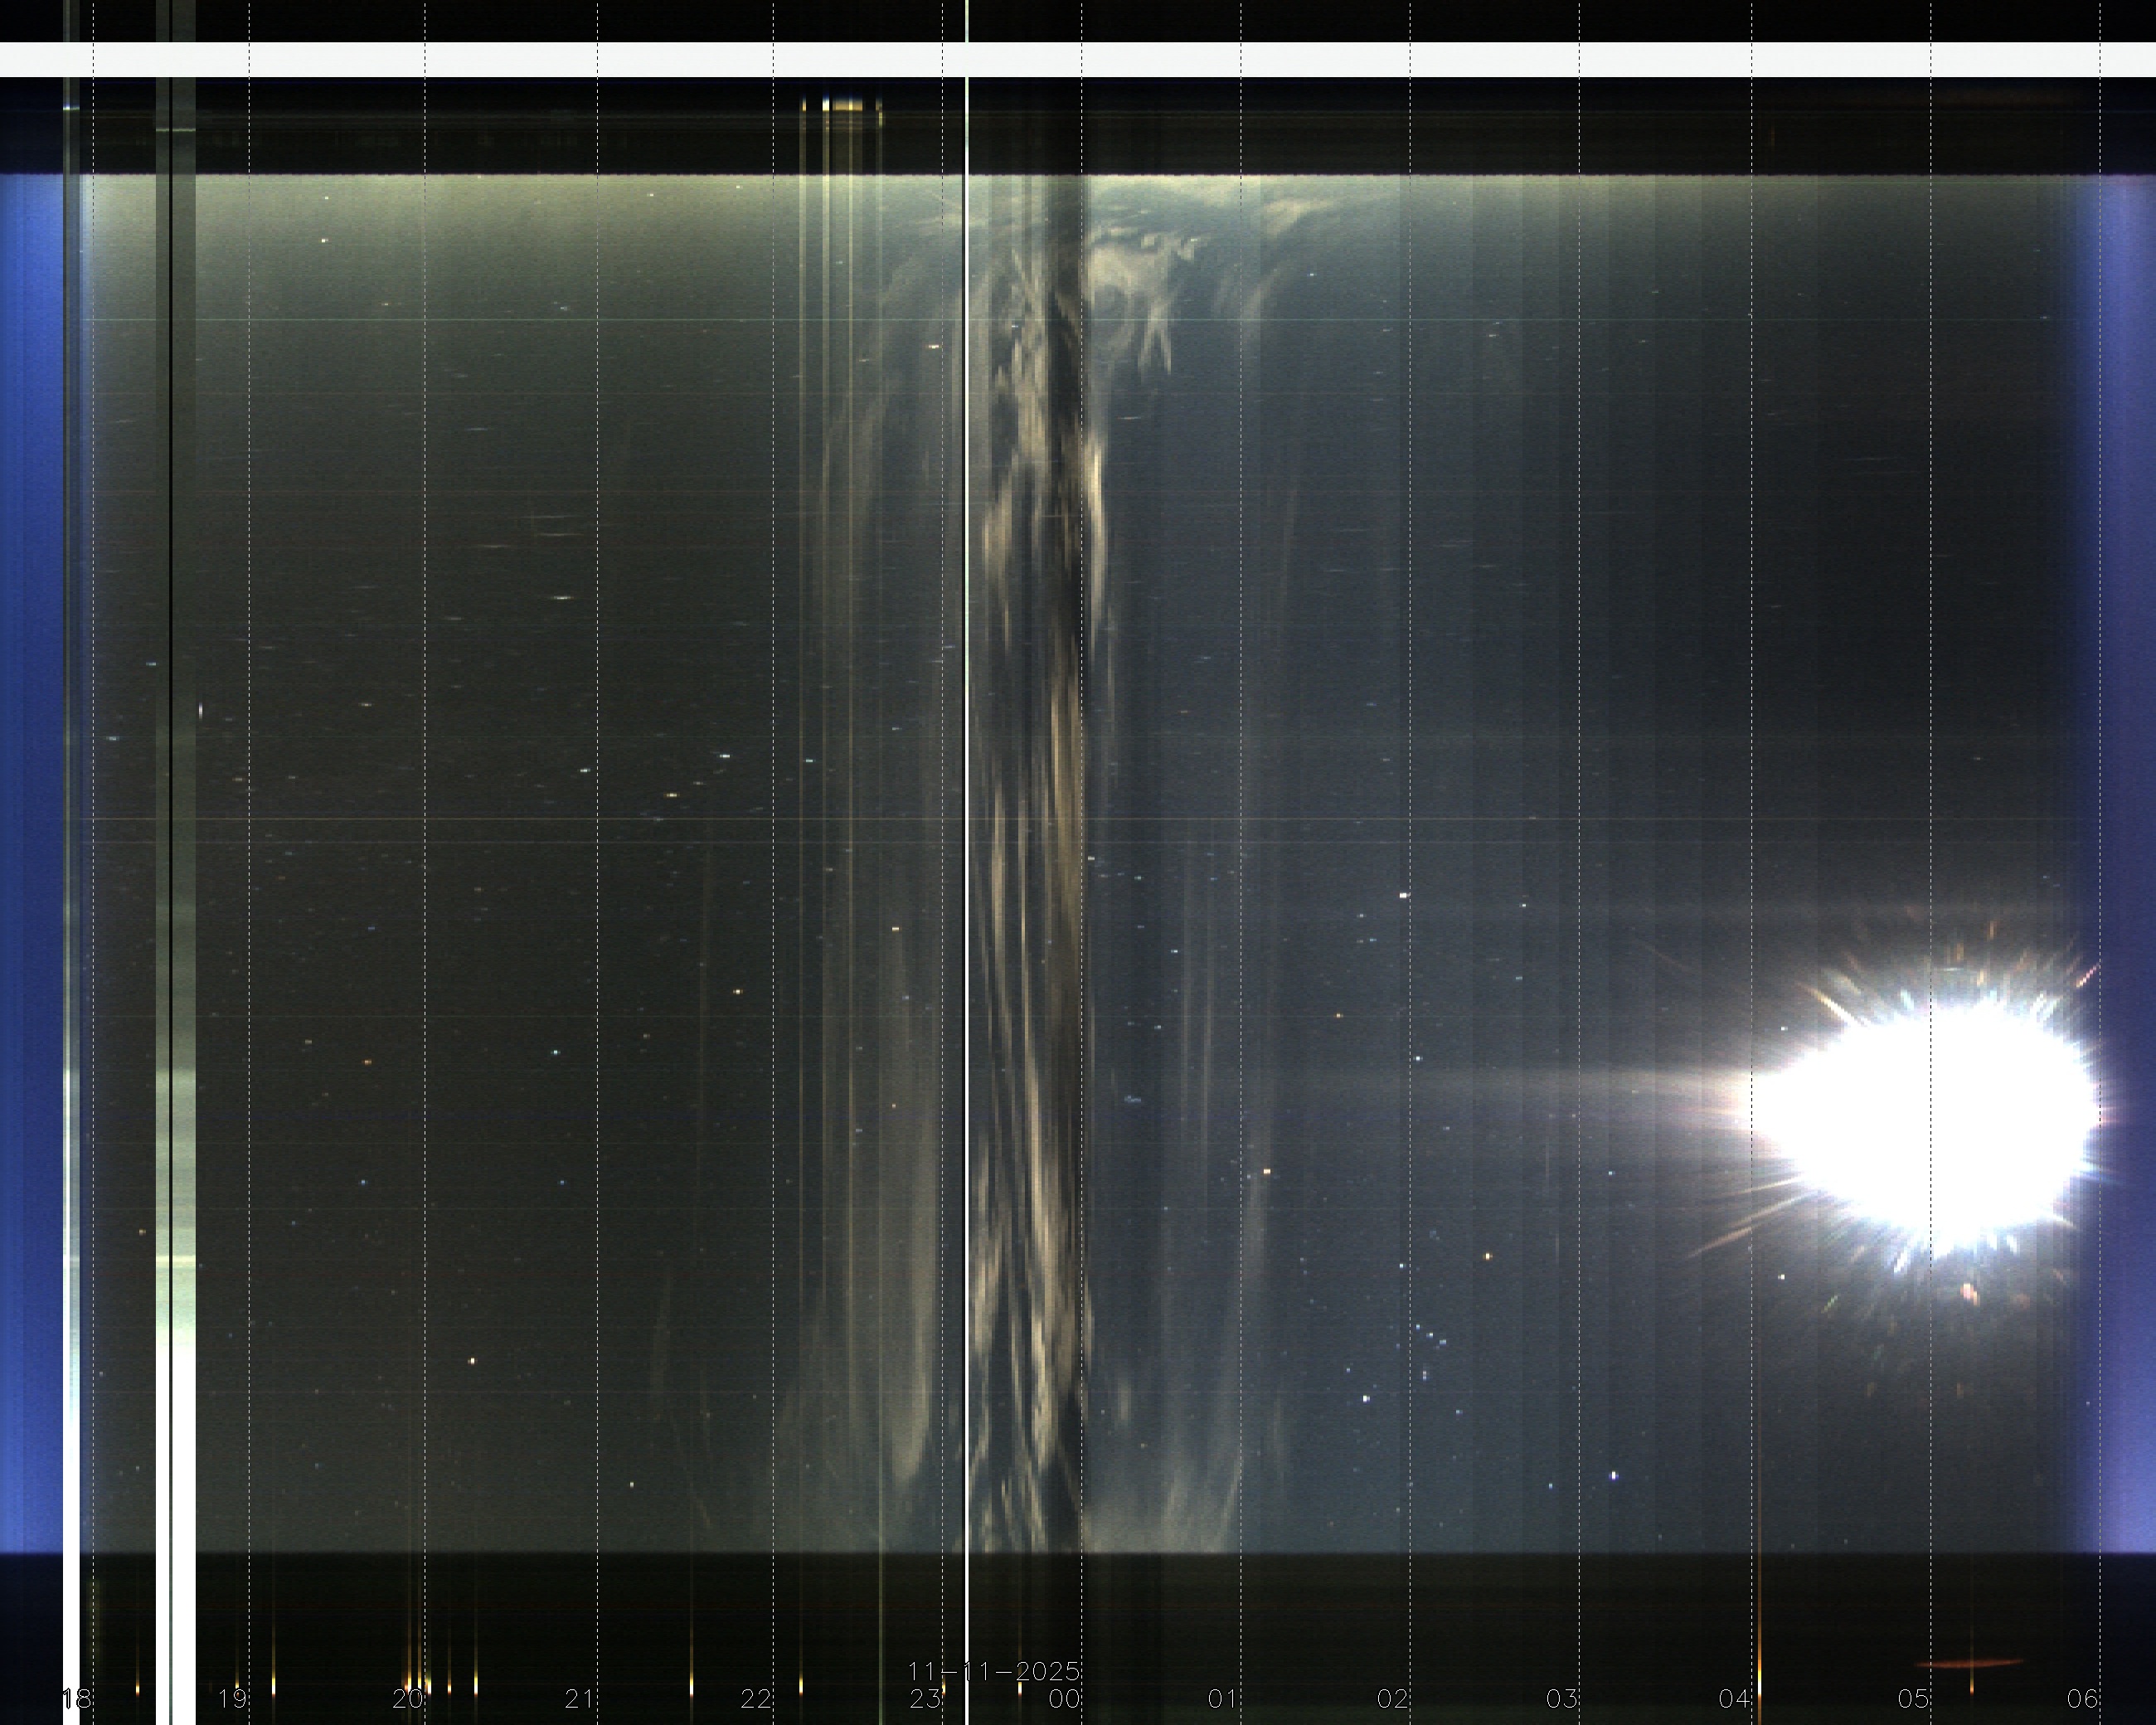Select the 06 hour label
The width and height of the screenshot is (2156, 1725).
click(x=2083, y=1699)
